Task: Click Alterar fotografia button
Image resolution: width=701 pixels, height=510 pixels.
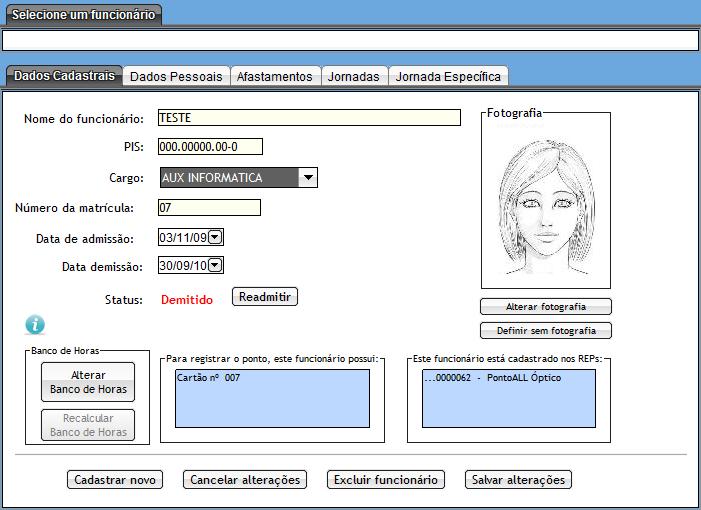Action: coord(546,307)
